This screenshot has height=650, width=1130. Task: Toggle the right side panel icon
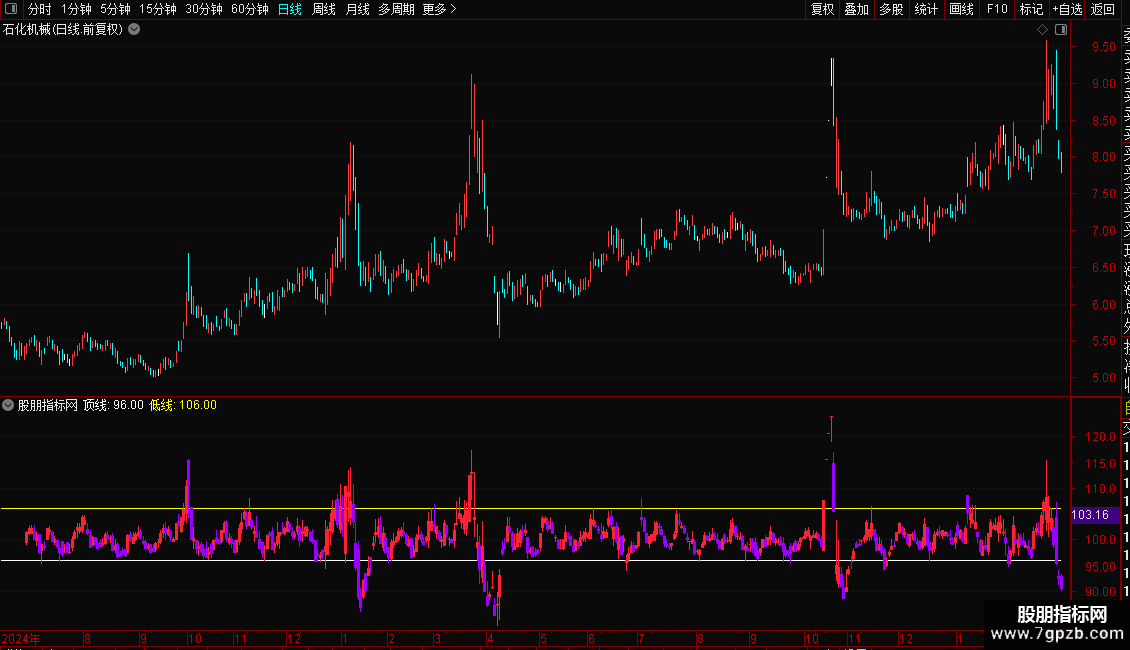pyautogui.click(x=1061, y=30)
